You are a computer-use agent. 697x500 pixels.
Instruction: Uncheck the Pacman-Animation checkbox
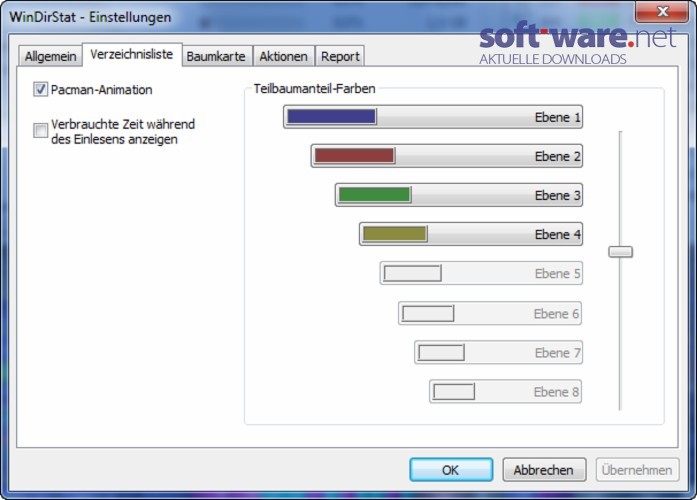click(40, 89)
